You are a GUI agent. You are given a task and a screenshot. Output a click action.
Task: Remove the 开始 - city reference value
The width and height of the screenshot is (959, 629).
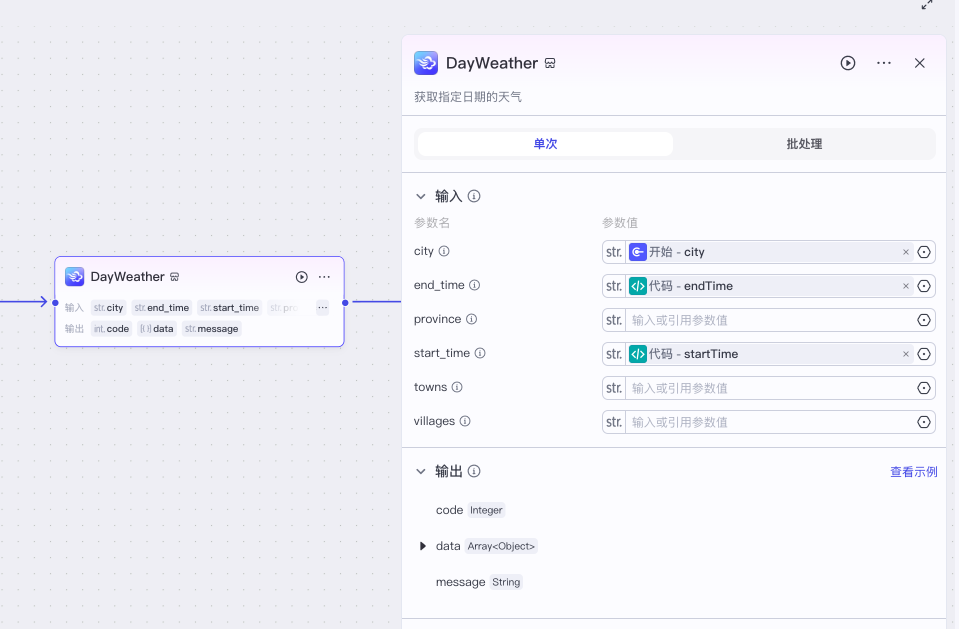(906, 252)
